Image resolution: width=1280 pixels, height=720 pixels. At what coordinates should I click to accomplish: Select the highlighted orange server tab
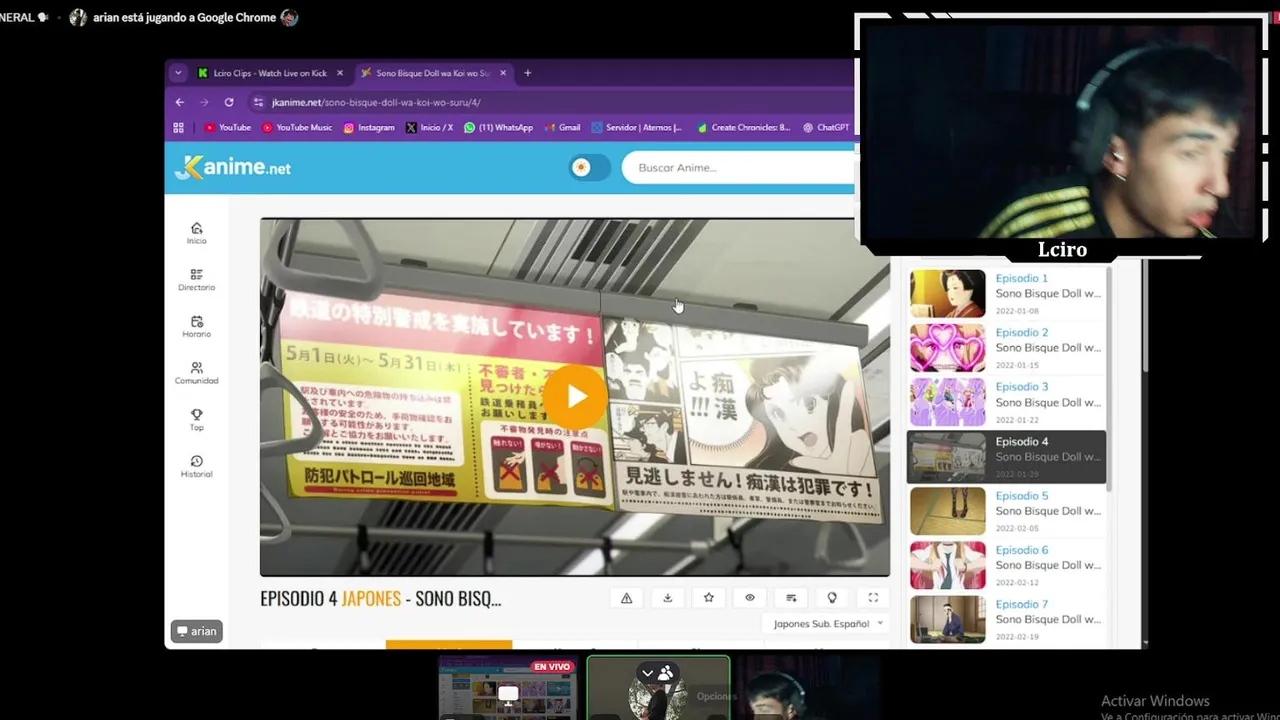[x=449, y=645]
